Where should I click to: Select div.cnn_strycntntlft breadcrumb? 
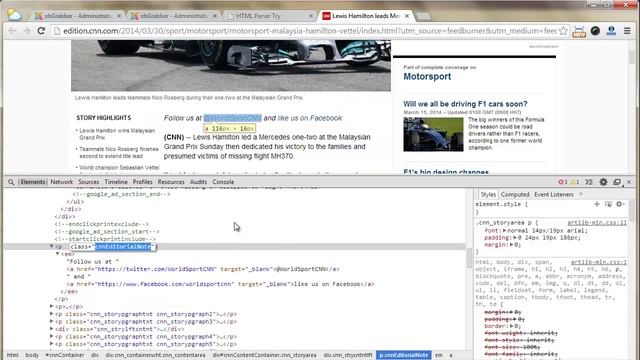[x=348, y=355]
